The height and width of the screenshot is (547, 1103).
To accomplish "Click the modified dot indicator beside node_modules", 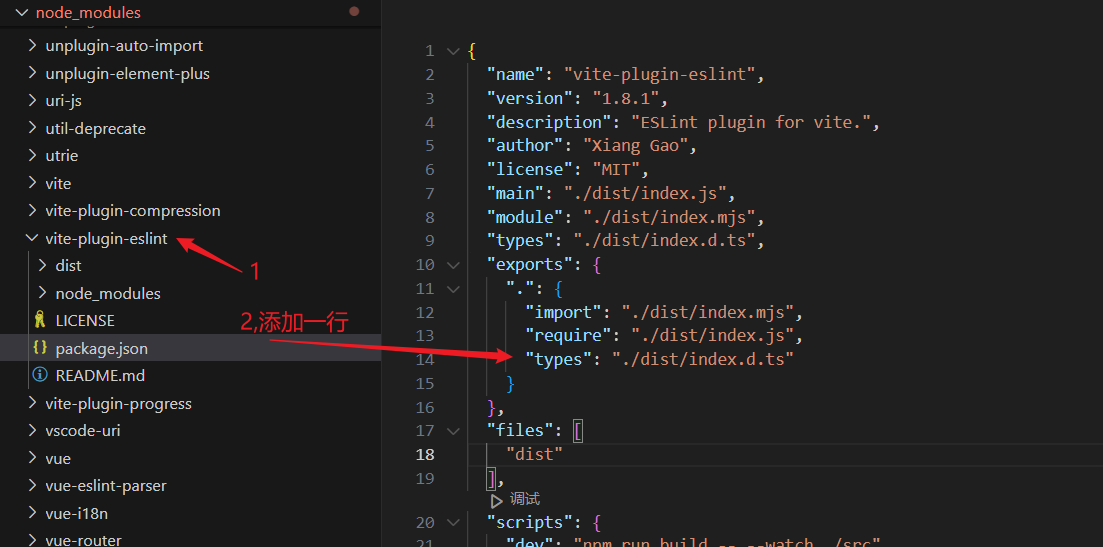I will [354, 12].
